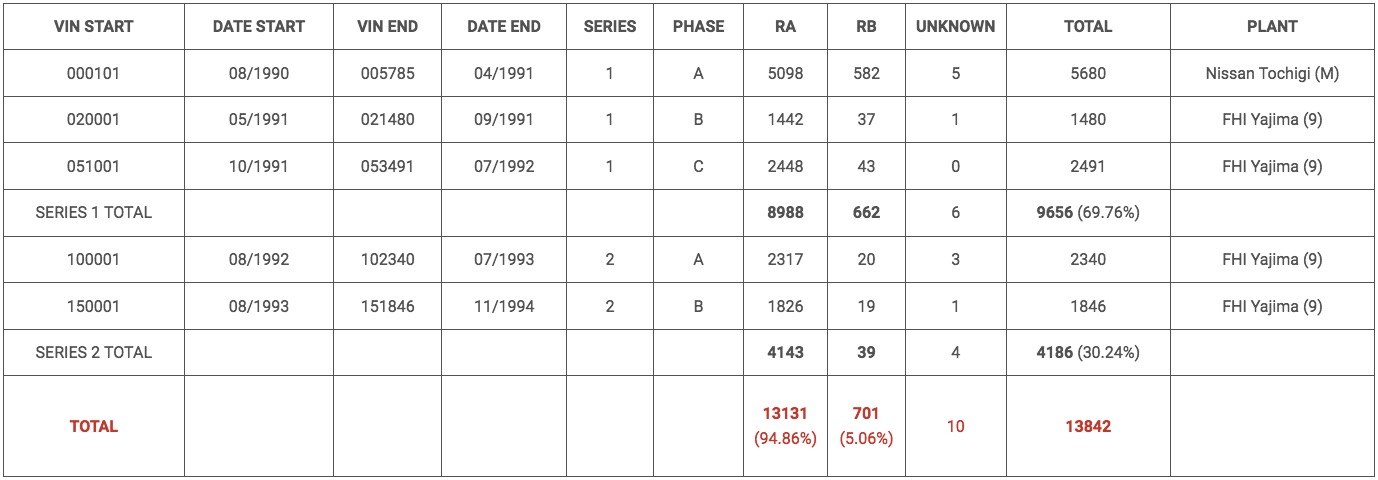Select the 9656 (69.76%) total cell
The height and width of the screenshot is (480, 1378).
coord(1087,213)
